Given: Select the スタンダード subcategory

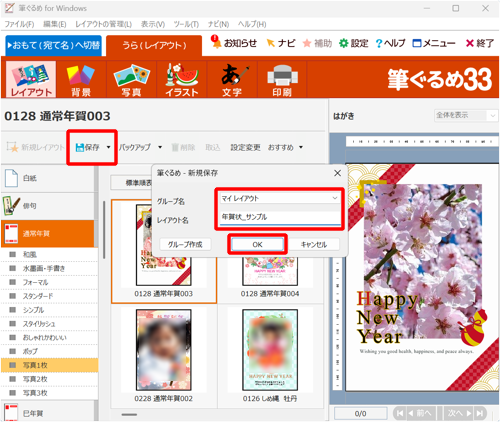Looking at the screenshot, I should click(49, 296).
